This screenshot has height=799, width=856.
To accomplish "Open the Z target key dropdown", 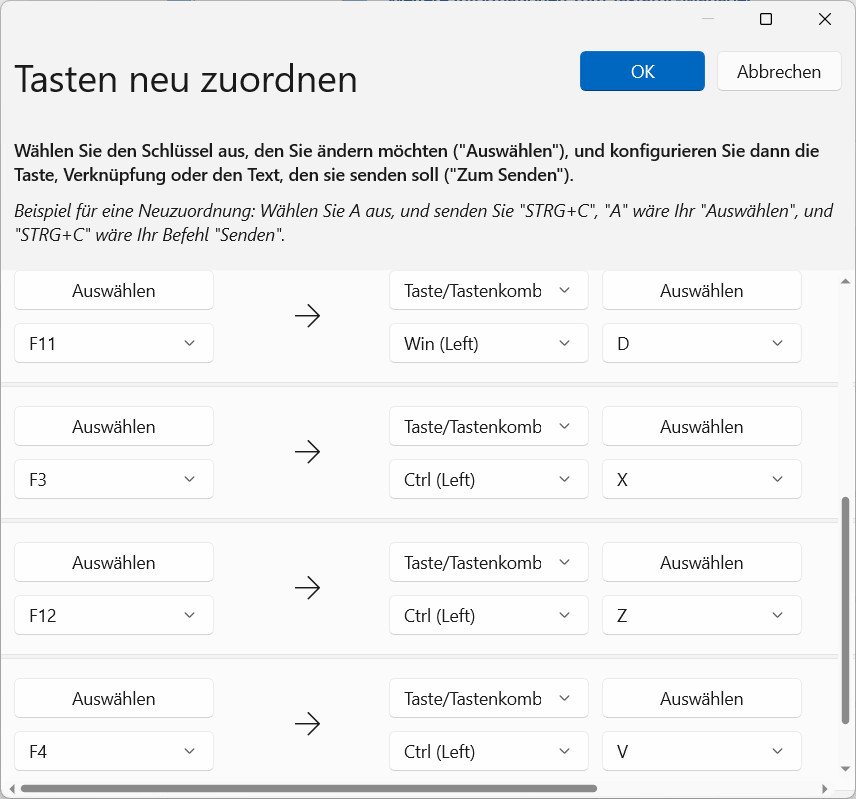I will tap(701, 615).
